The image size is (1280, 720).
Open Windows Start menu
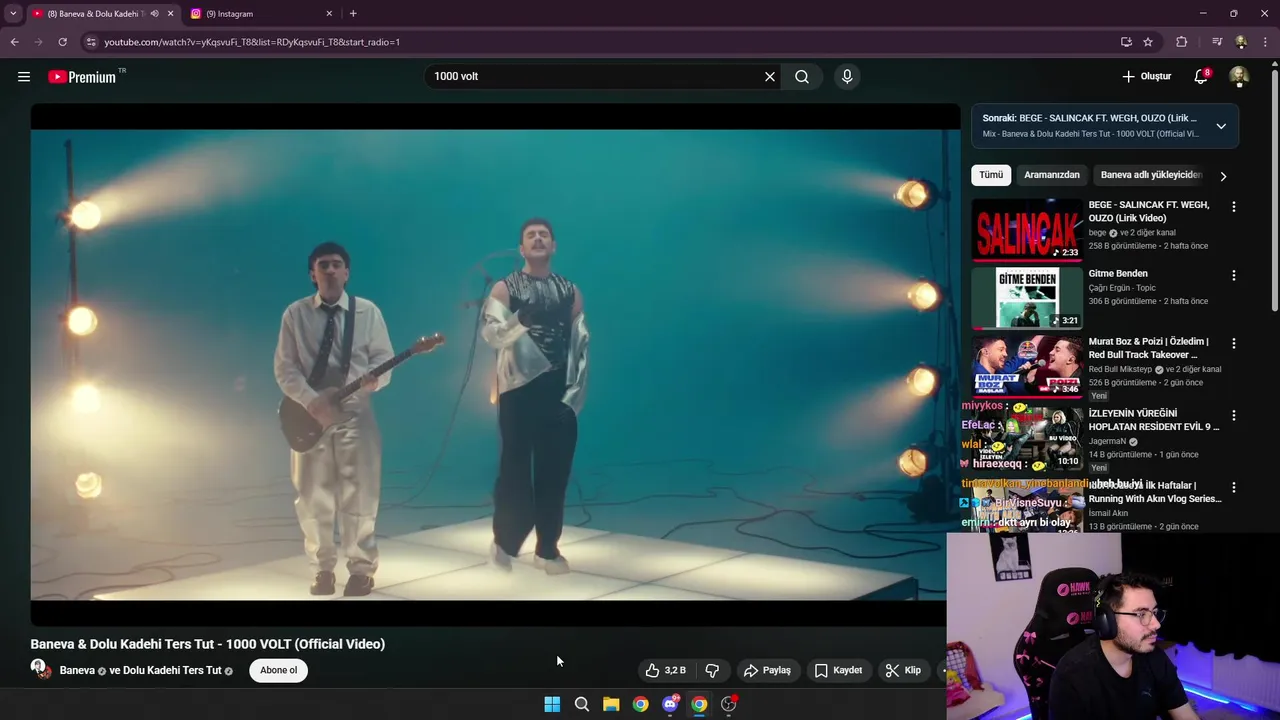(x=552, y=704)
